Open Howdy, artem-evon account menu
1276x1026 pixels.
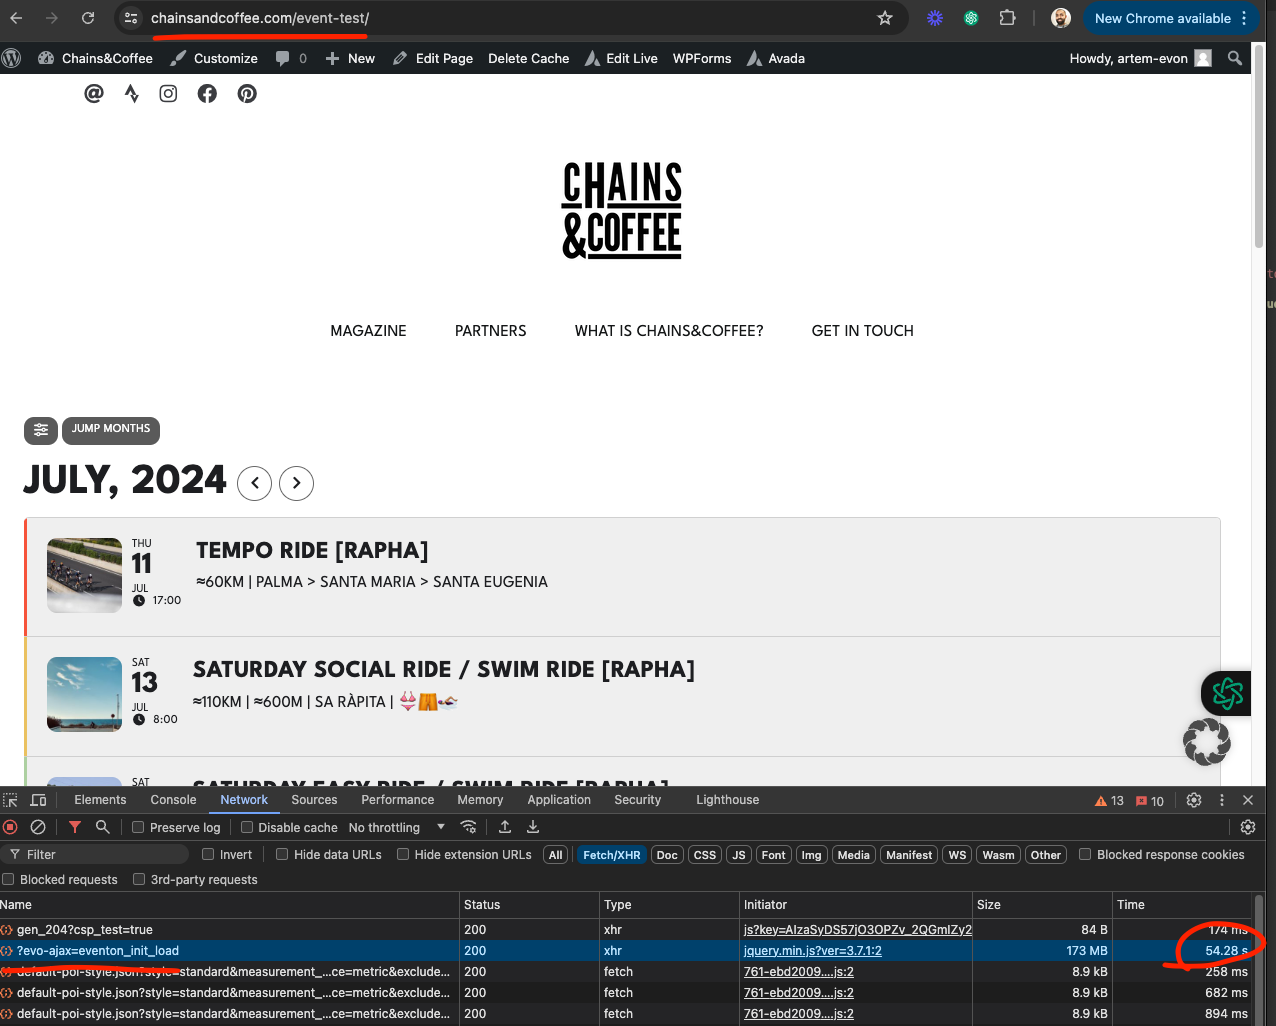pyautogui.click(x=1140, y=58)
